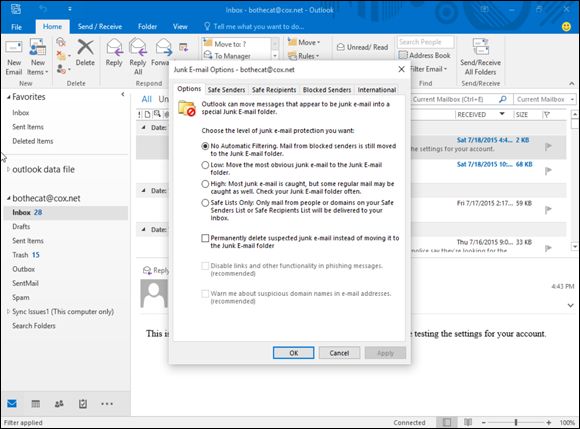Screen dimensions: 580x429
Task: Click the Ignore conversation icon
Action: [61, 41]
